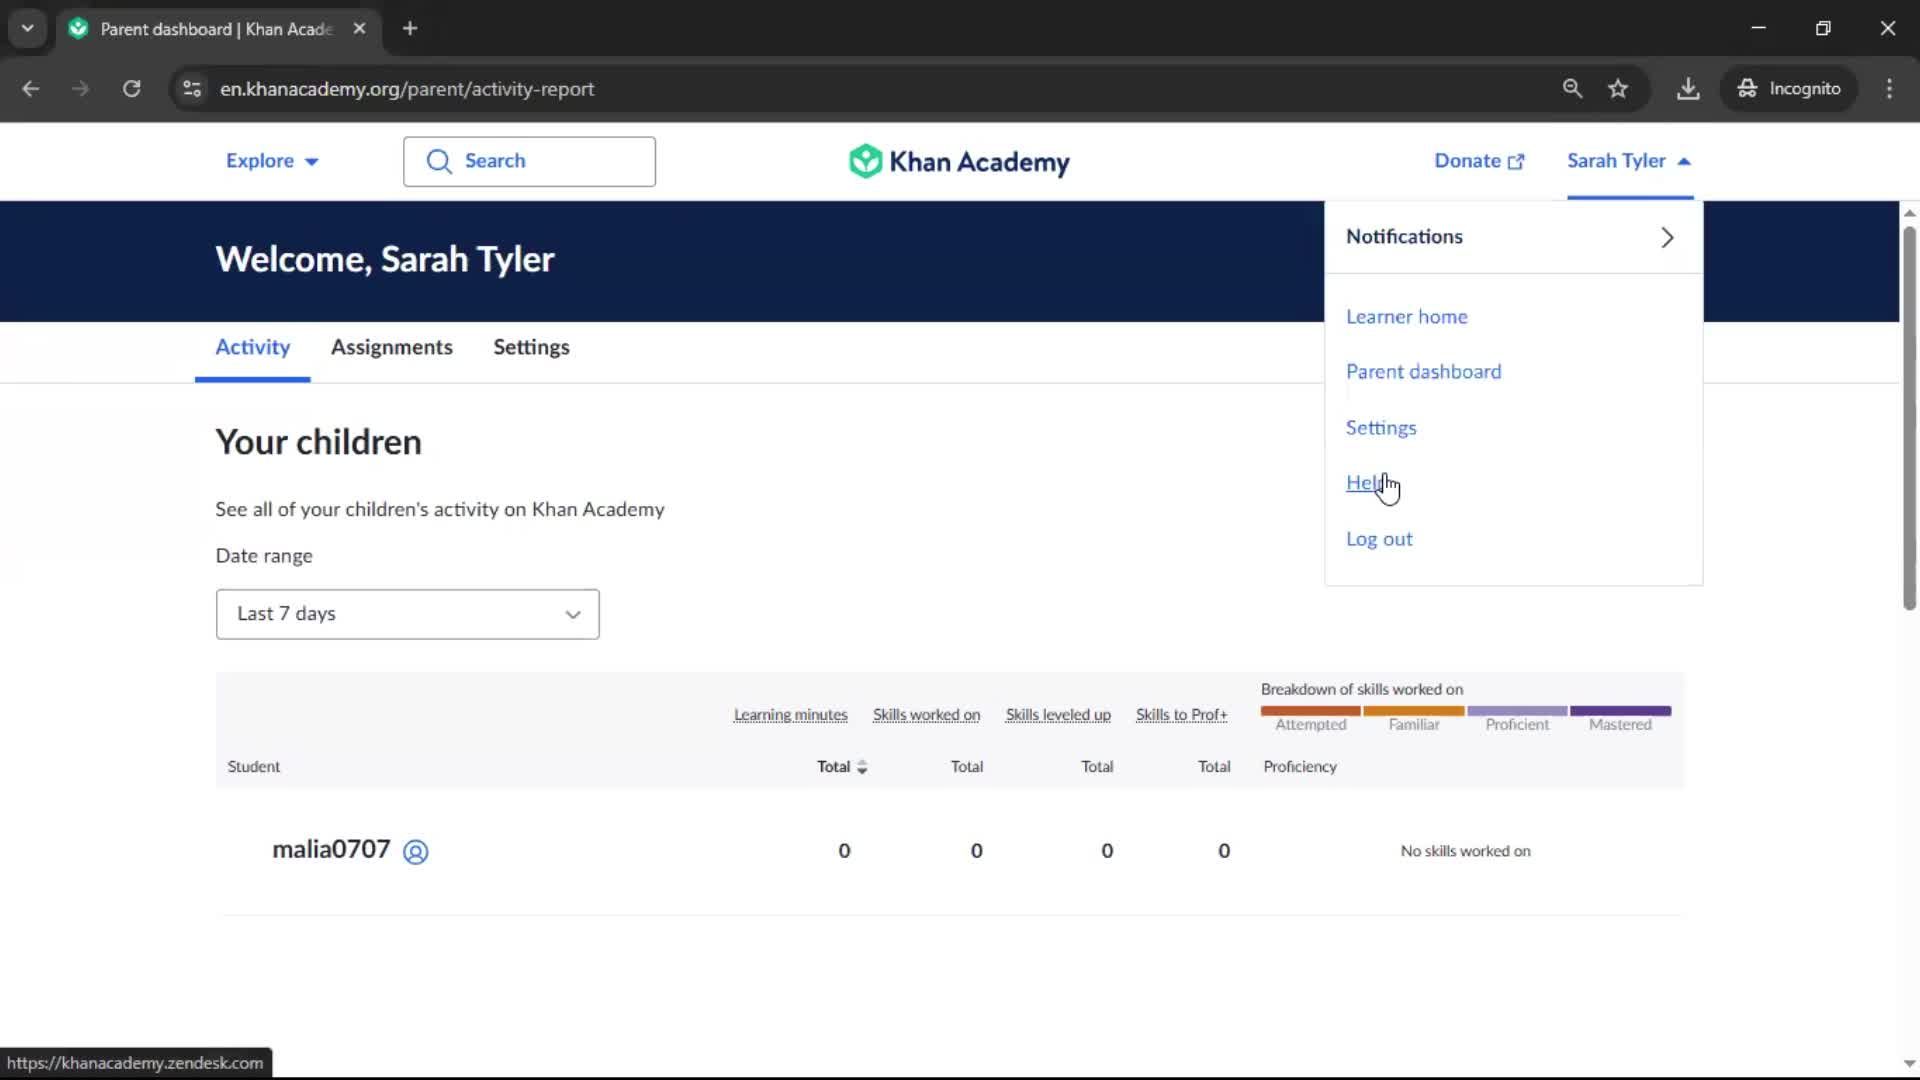Viewport: 1920px width, 1080px height.
Task: Go back with the browser back arrow
Action: [x=30, y=89]
